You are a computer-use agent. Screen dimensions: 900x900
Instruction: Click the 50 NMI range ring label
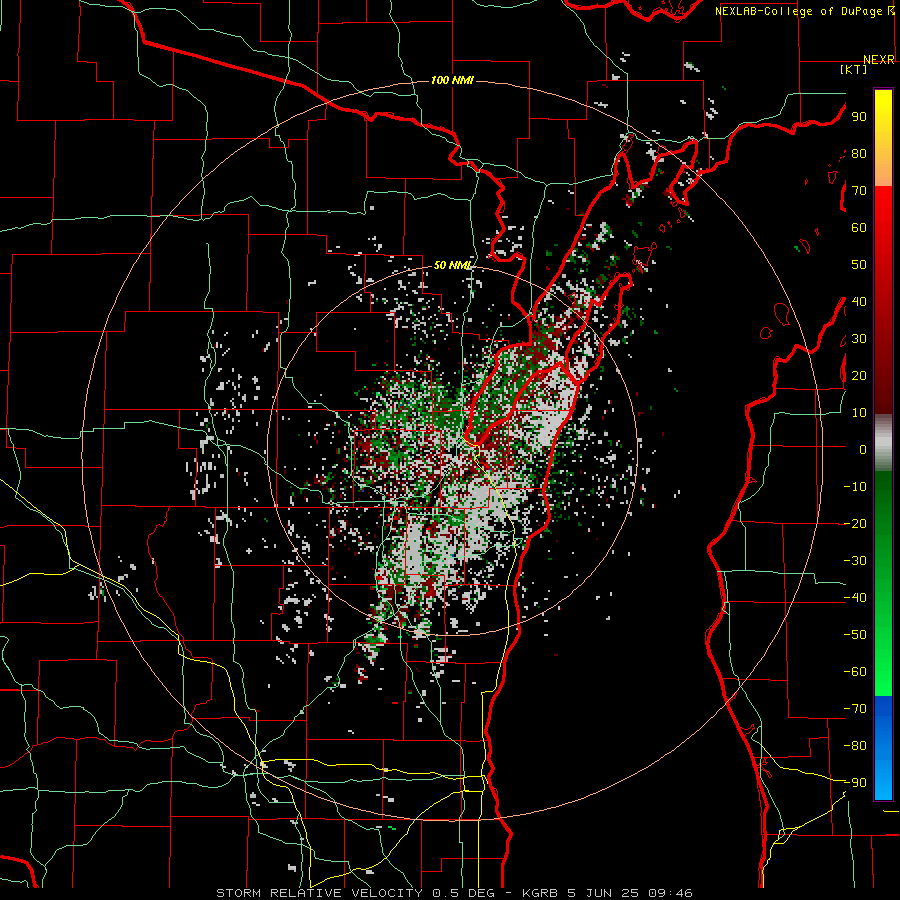(x=453, y=265)
